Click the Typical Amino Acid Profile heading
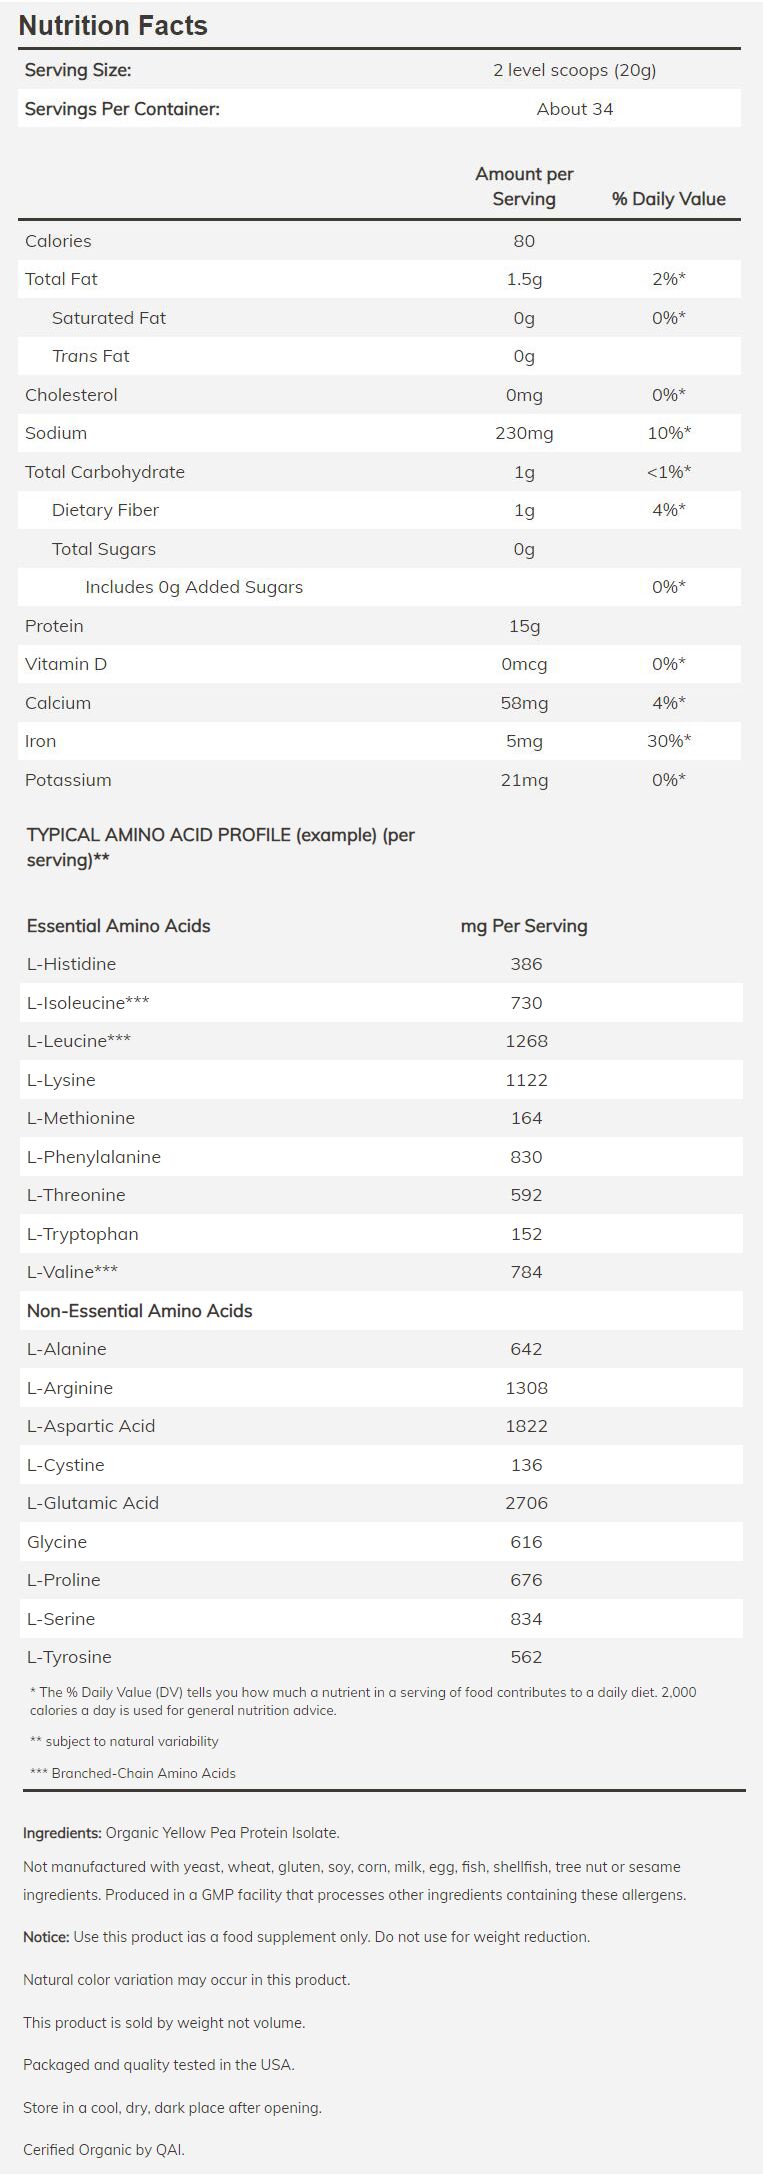The image size is (763, 2177). pos(220,847)
